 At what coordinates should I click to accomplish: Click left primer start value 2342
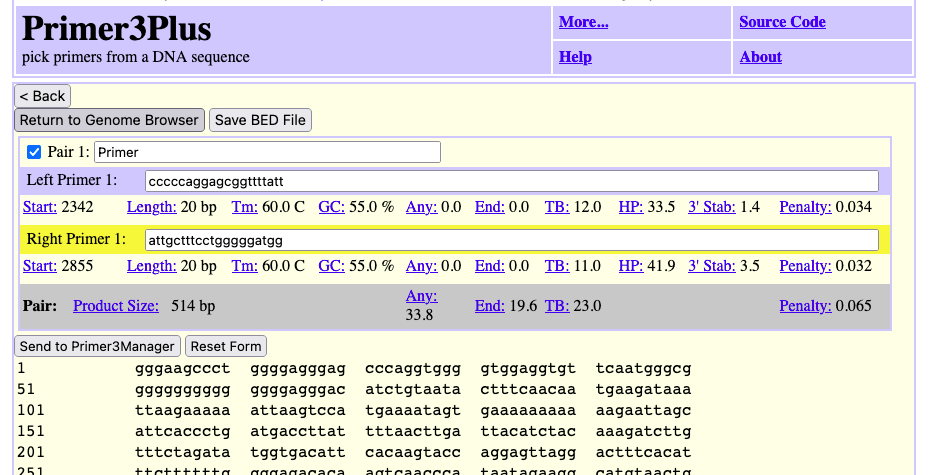(x=77, y=207)
